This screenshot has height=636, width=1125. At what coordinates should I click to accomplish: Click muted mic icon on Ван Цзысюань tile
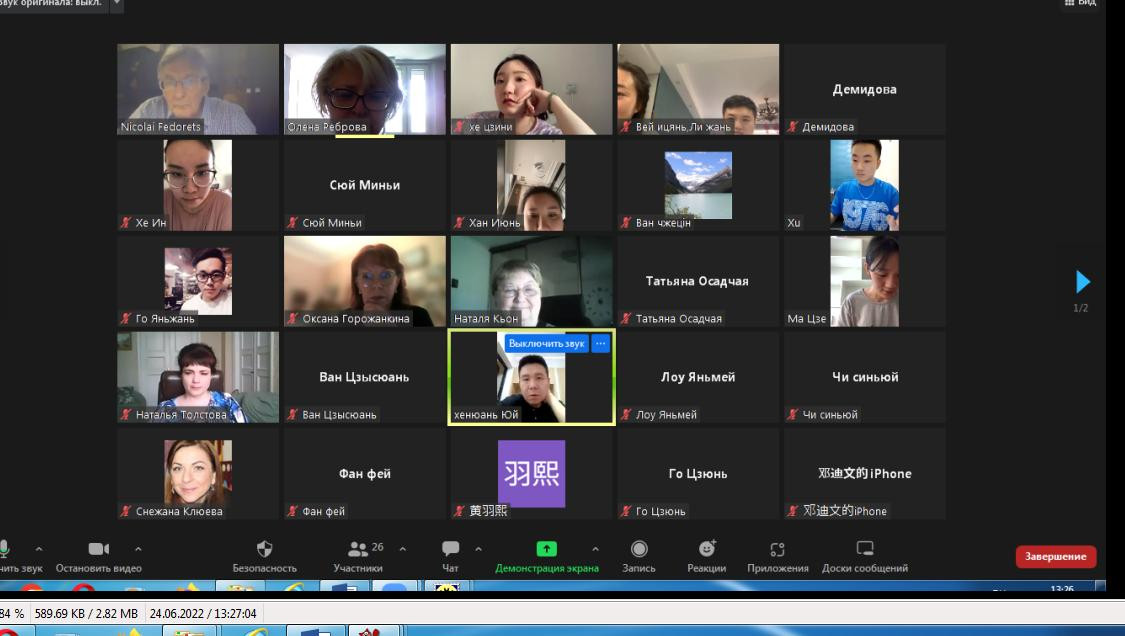coord(293,415)
